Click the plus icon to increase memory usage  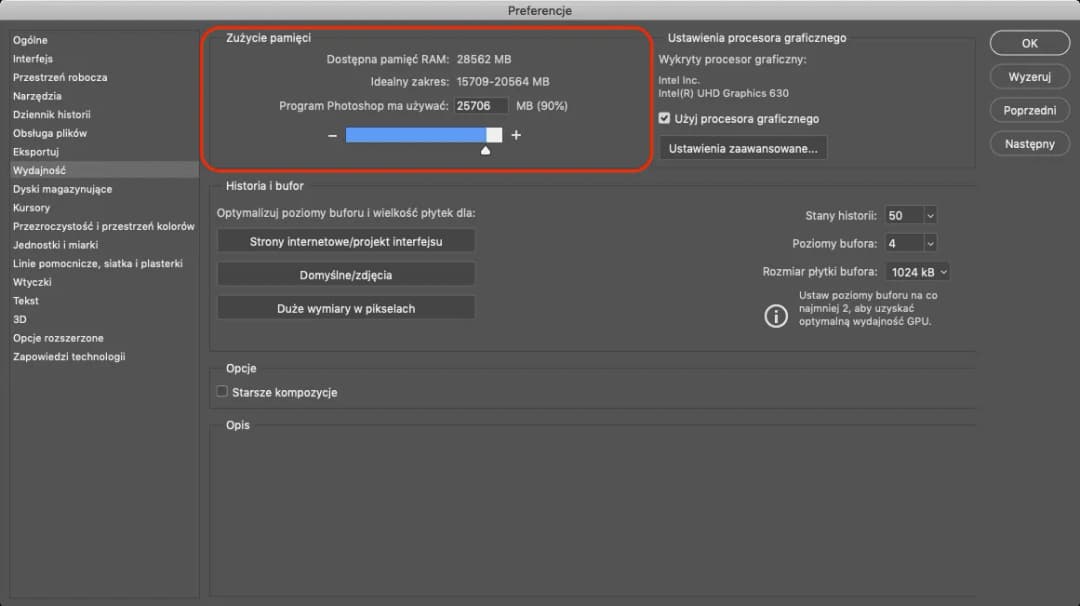tap(516, 134)
